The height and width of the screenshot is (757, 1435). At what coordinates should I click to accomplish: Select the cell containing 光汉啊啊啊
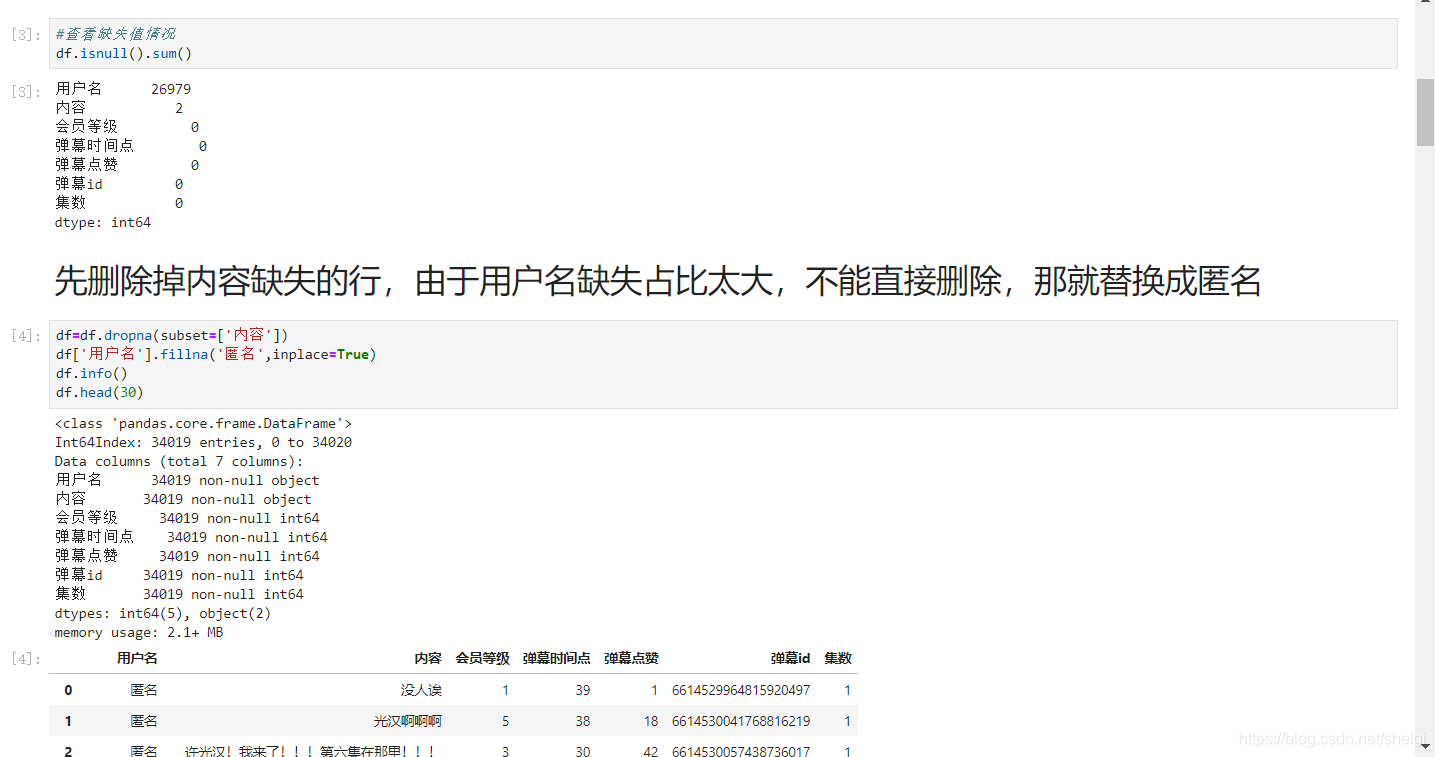[409, 720]
